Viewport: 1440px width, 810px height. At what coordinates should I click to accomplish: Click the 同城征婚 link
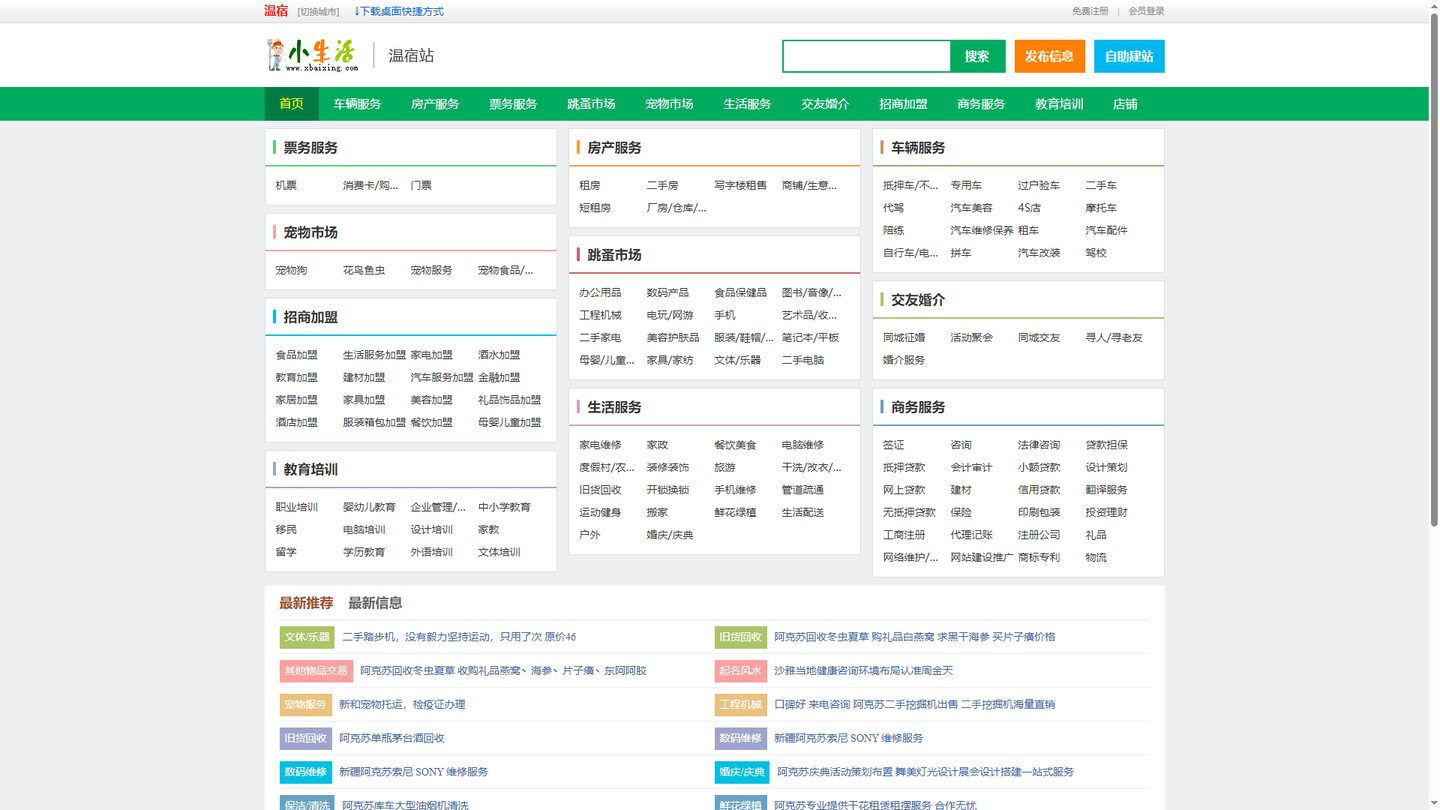[904, 338]
